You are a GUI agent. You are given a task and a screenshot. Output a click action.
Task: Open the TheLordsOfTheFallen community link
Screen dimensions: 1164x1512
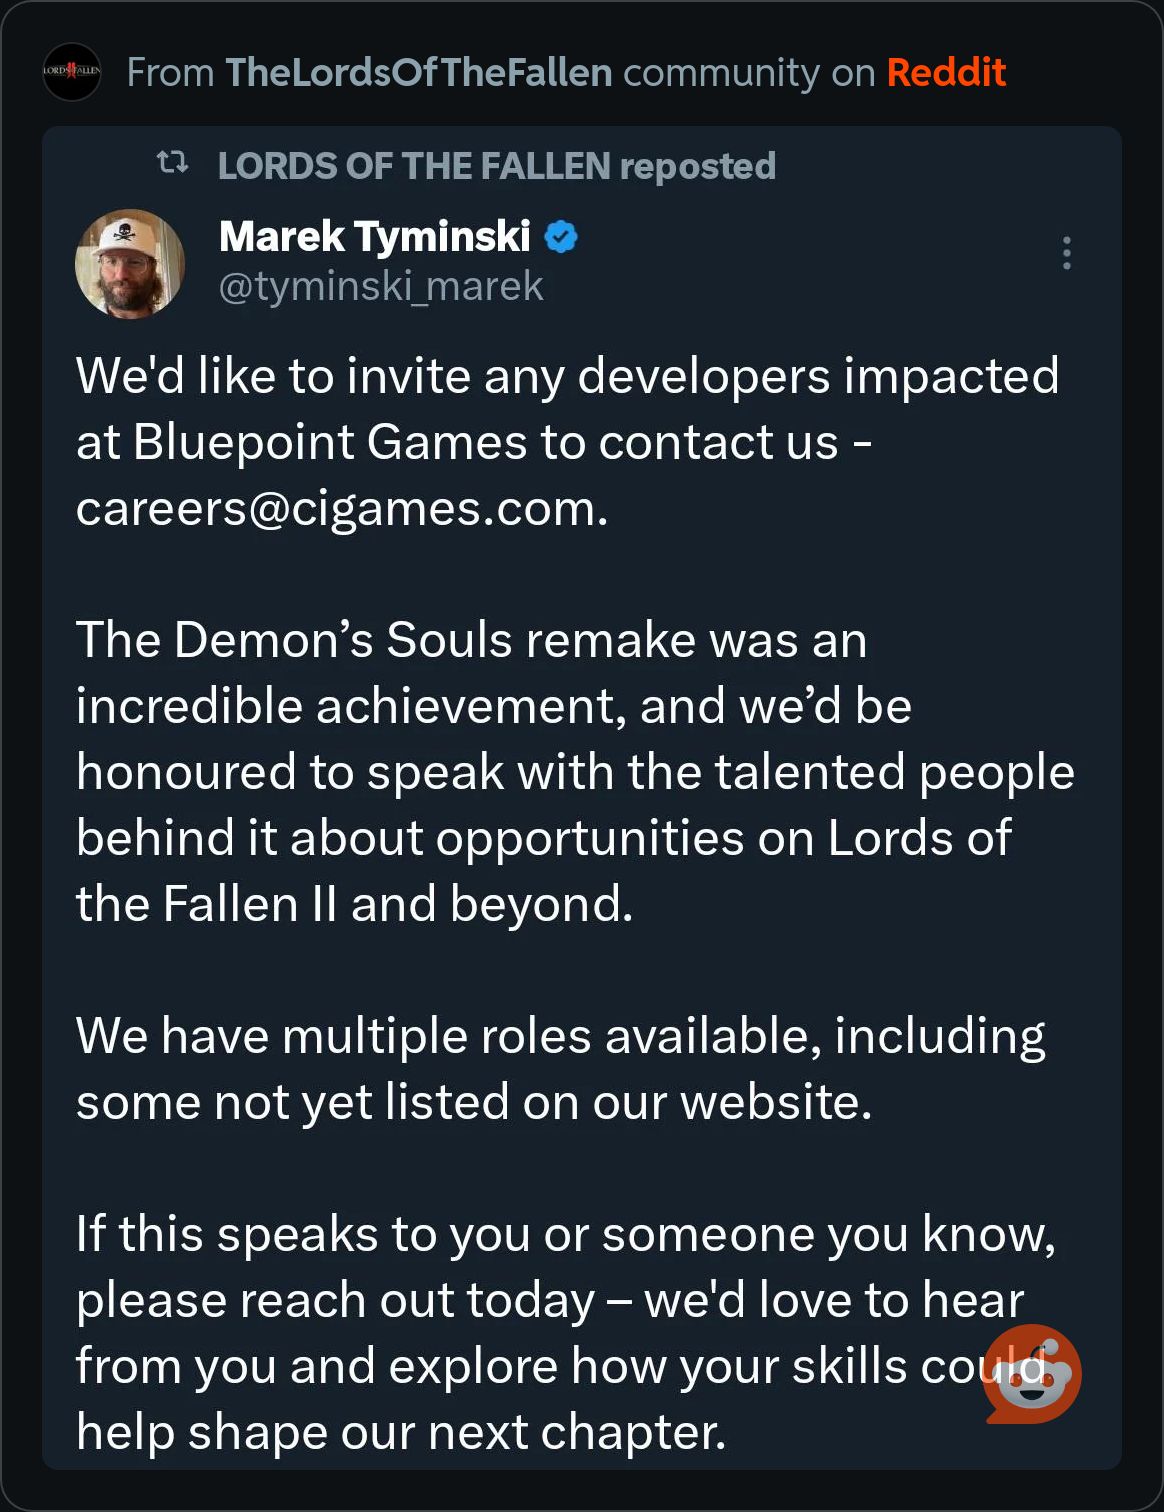[418, 72]
